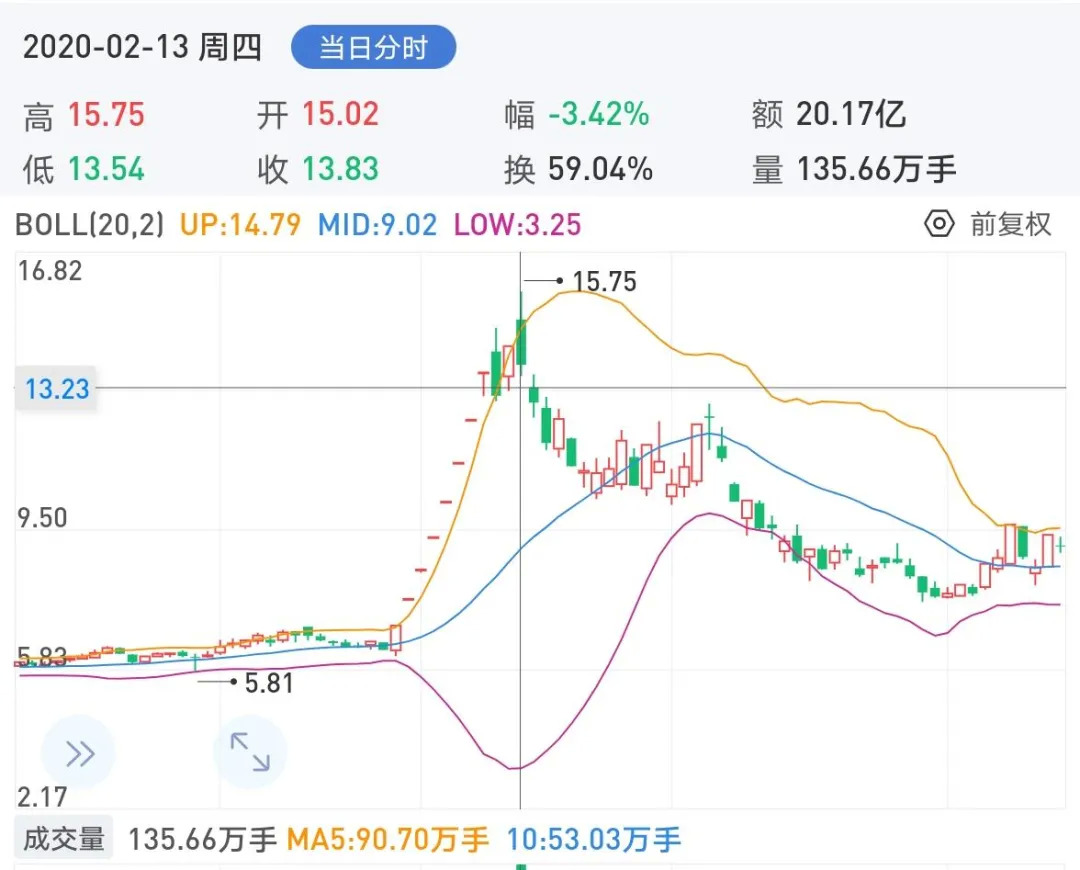Click the MID:9.02 middle band value
This screenshot has width=1080, height=870.
[x=377, y=224]
